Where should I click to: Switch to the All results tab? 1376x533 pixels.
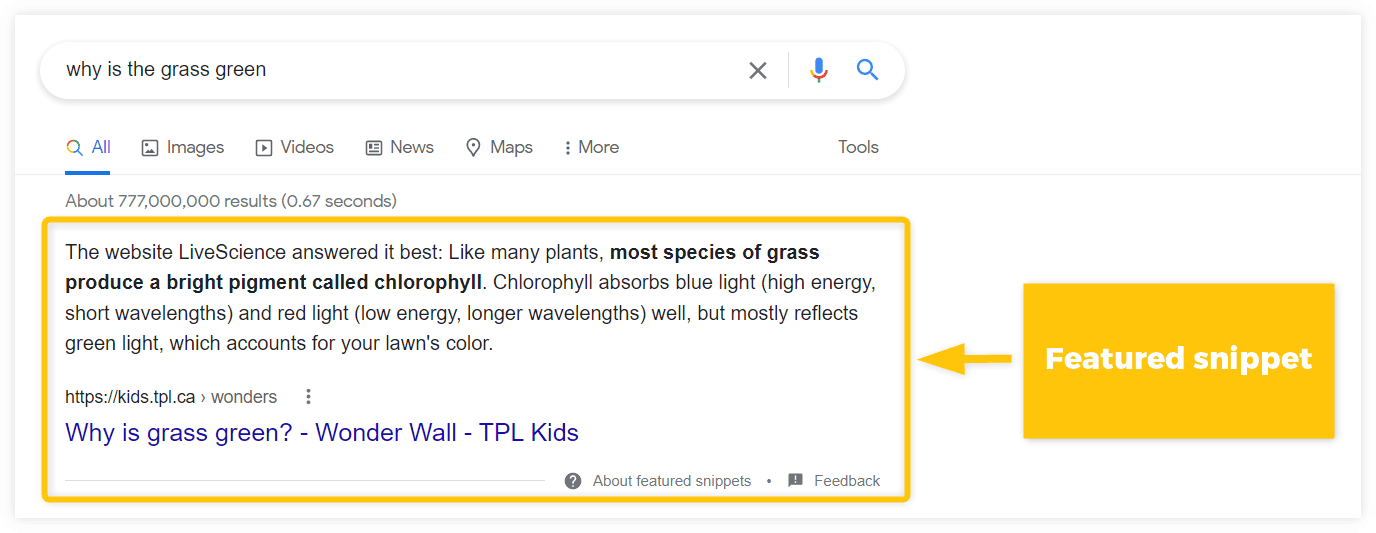(89, 148)
